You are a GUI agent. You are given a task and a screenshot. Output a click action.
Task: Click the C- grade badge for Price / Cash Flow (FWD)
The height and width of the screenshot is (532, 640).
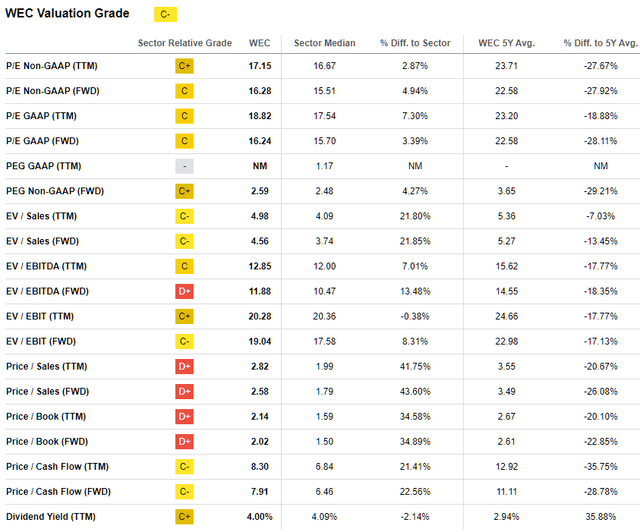(184, 491)
